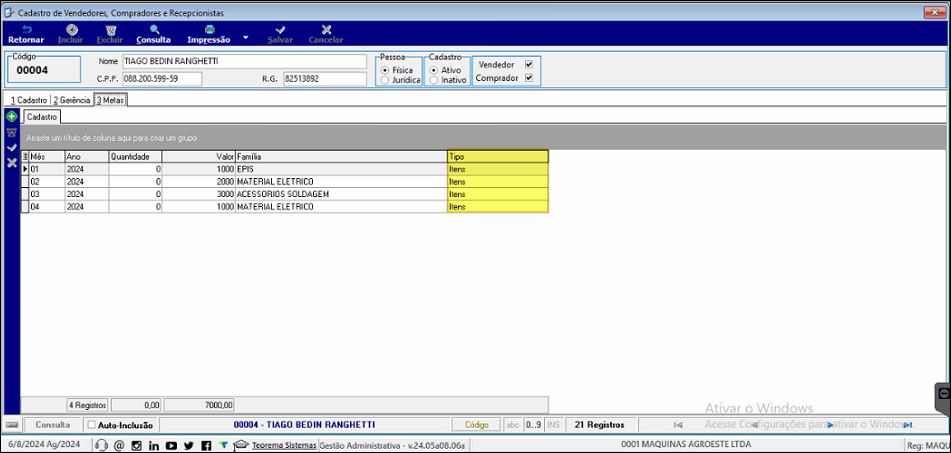Open the Consulta search tool
951x453 pixels.
pyautogui.click(x=153, y=35)
